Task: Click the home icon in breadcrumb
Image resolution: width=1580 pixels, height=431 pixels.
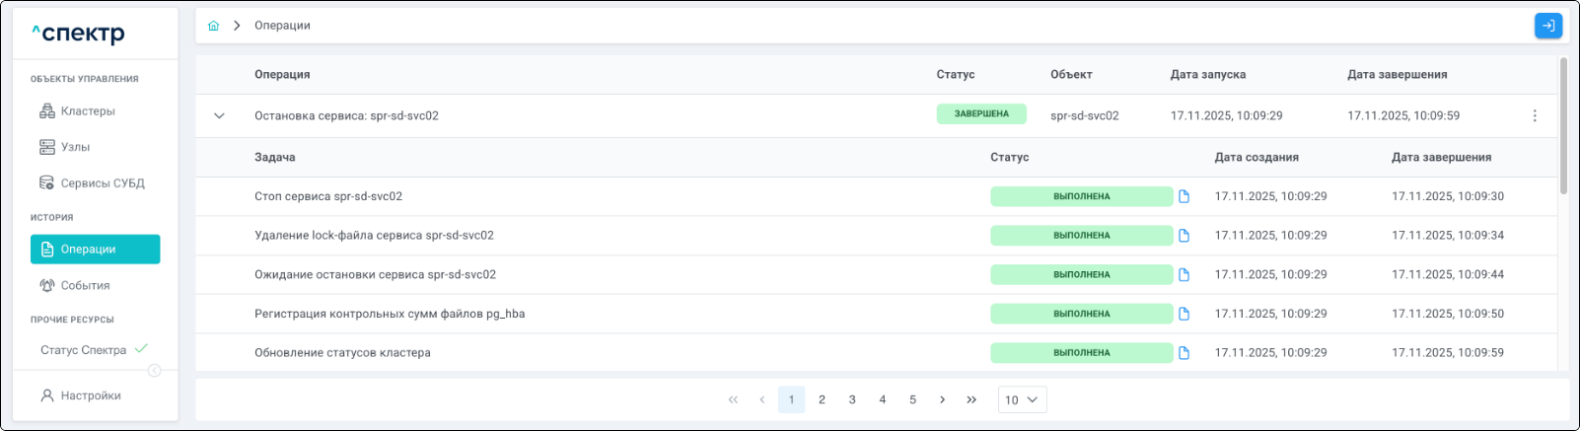Action: (213, 26)
